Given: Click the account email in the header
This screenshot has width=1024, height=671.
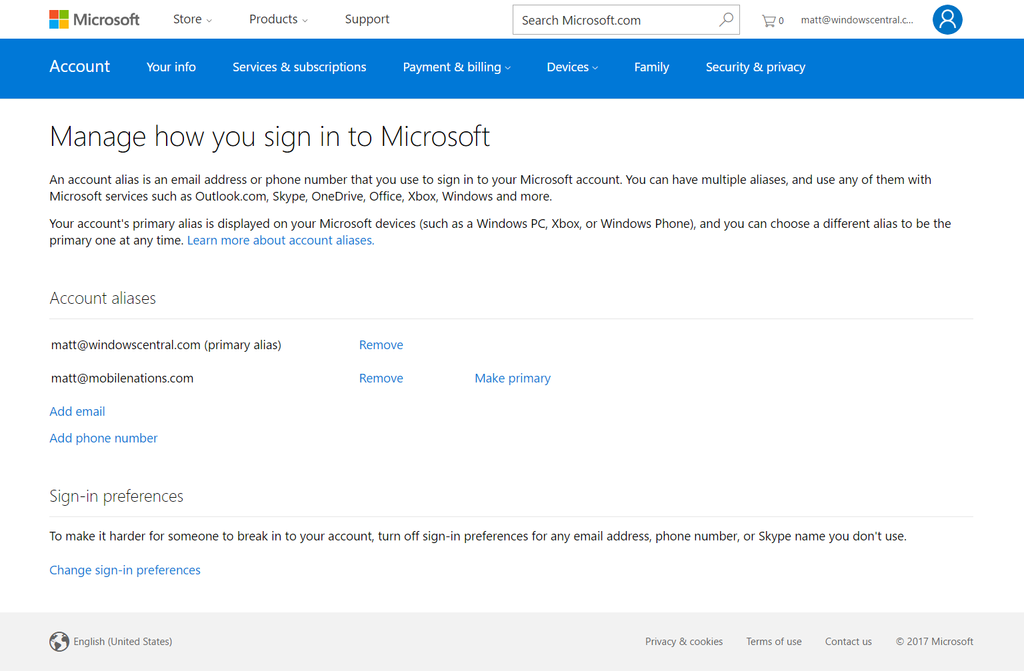Looking at the screenshot, I should (858, 19).
